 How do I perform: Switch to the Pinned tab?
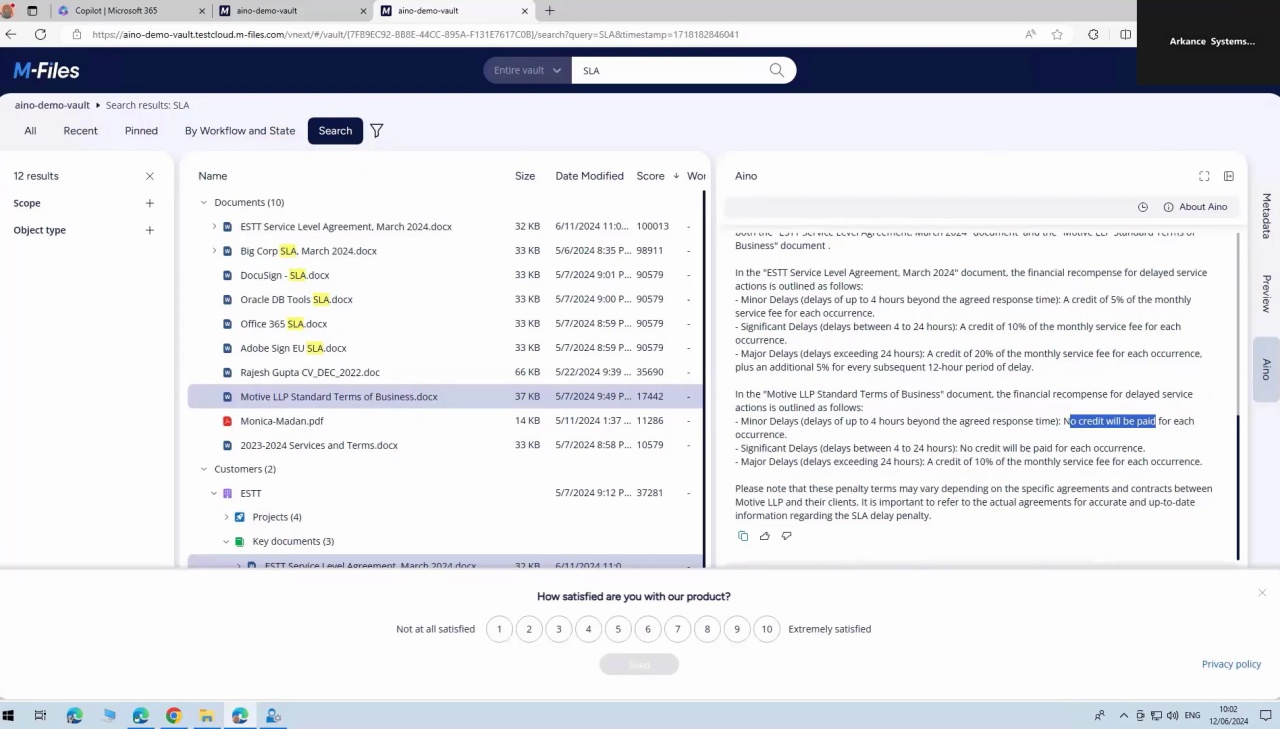[x=141, y=131]
